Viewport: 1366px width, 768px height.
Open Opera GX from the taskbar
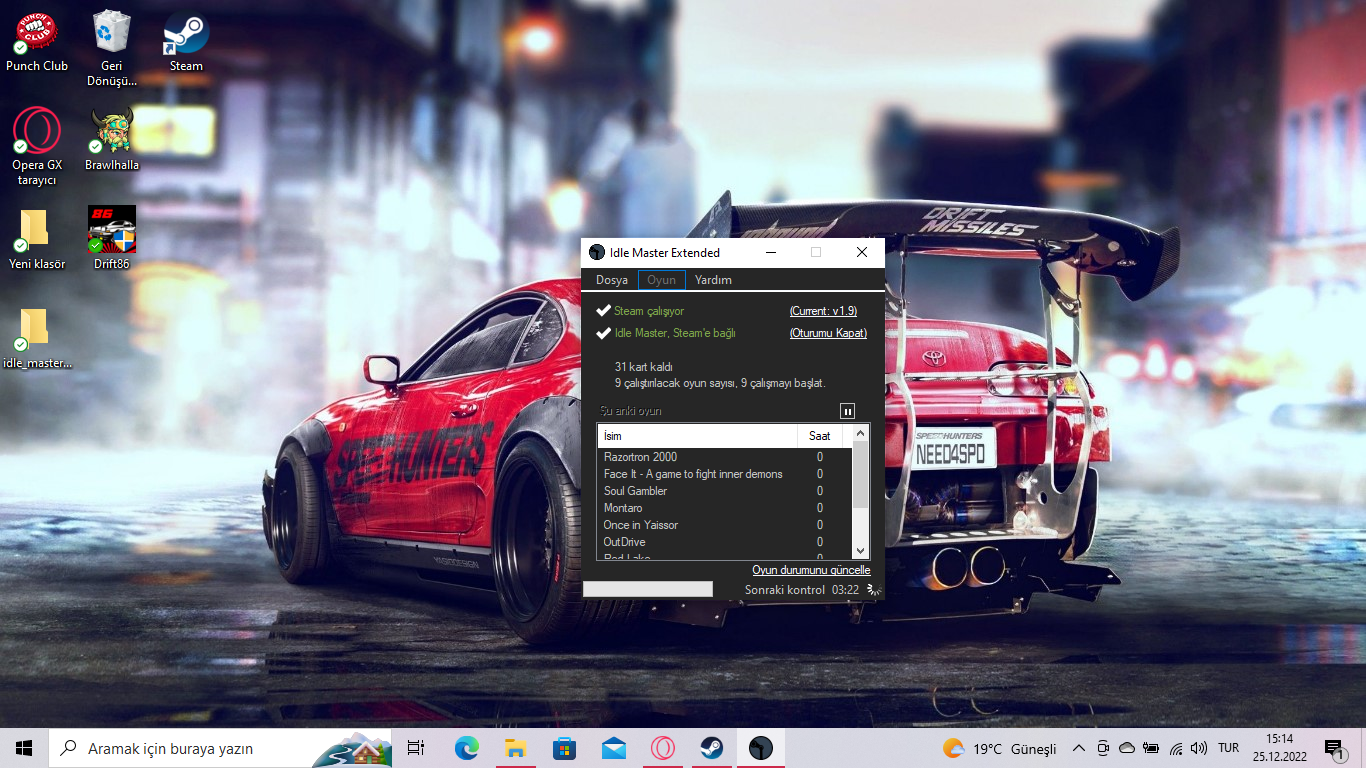pyautogui.click(x=663, y=748)
